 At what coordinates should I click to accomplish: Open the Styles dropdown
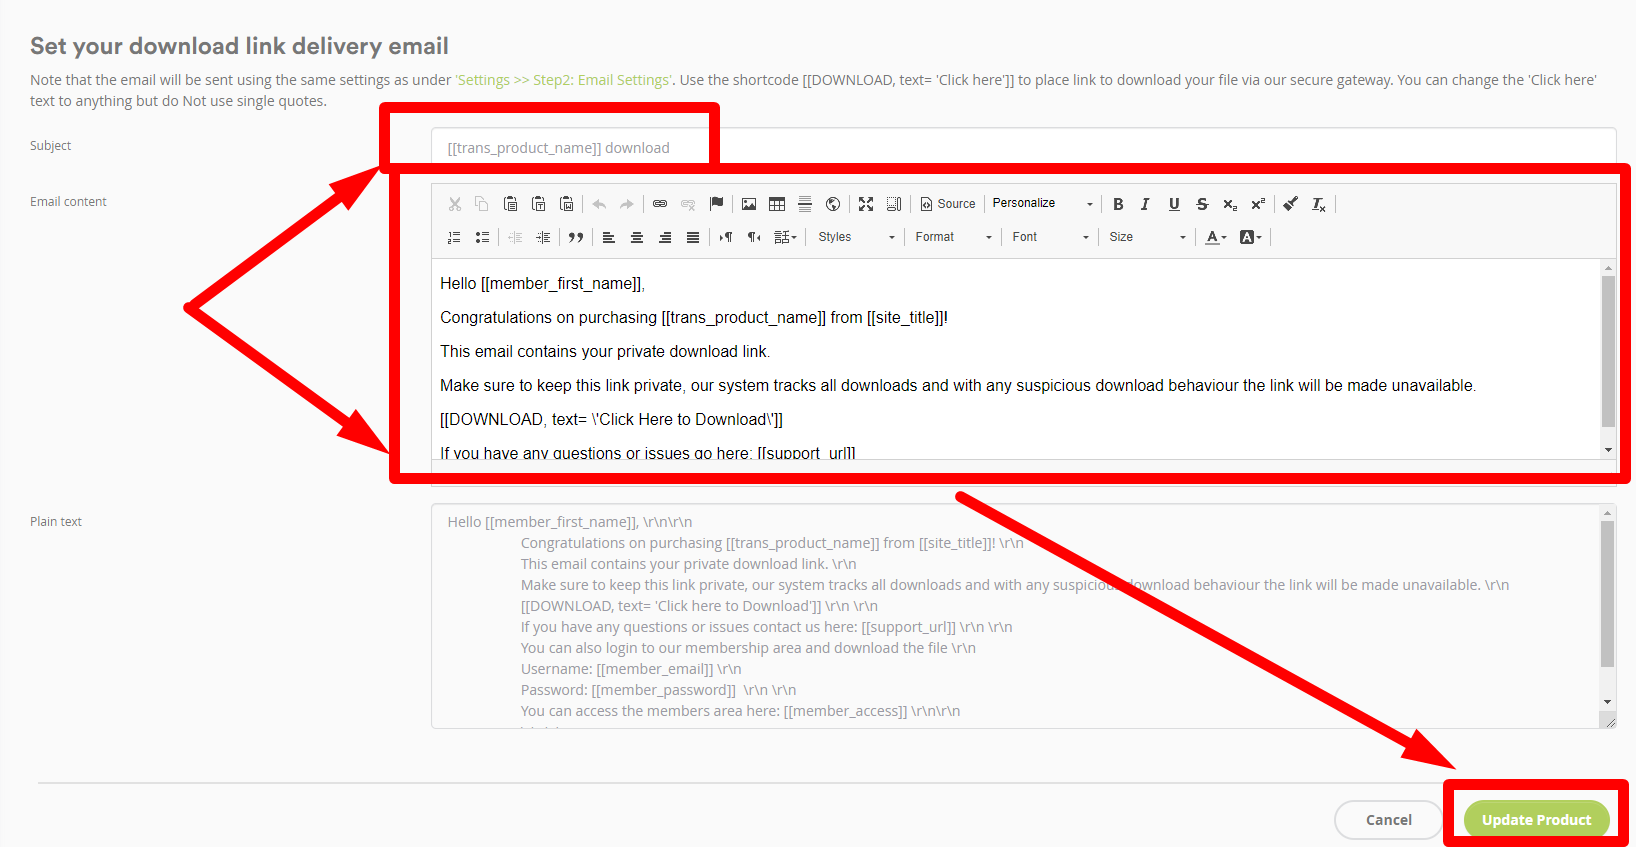click(856, 237)
